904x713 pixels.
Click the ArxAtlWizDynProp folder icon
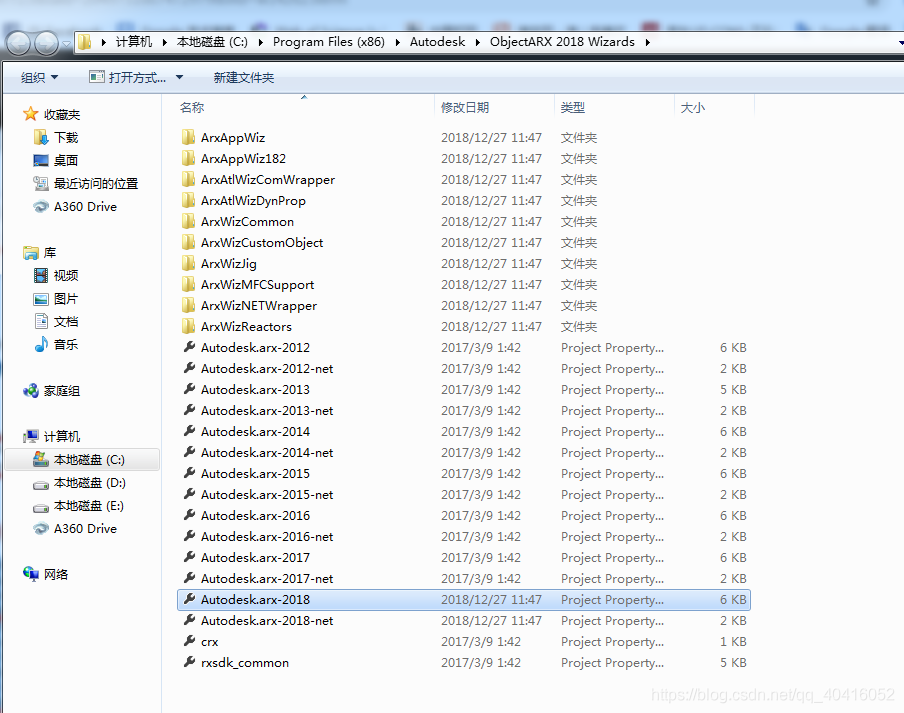pyautogui.click(x=189, y=200)
